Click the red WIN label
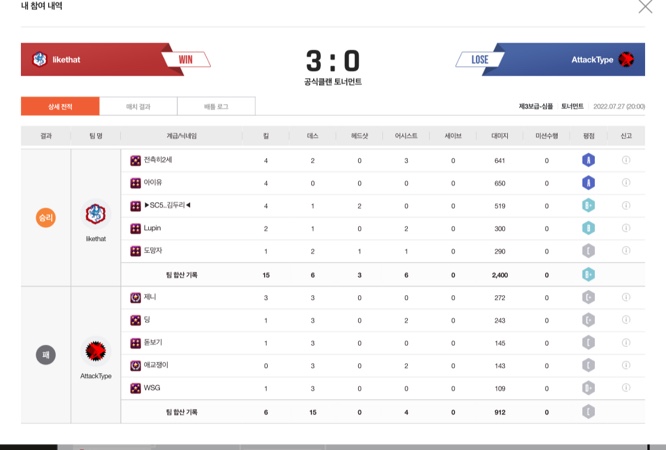 (x=185, y=59)
